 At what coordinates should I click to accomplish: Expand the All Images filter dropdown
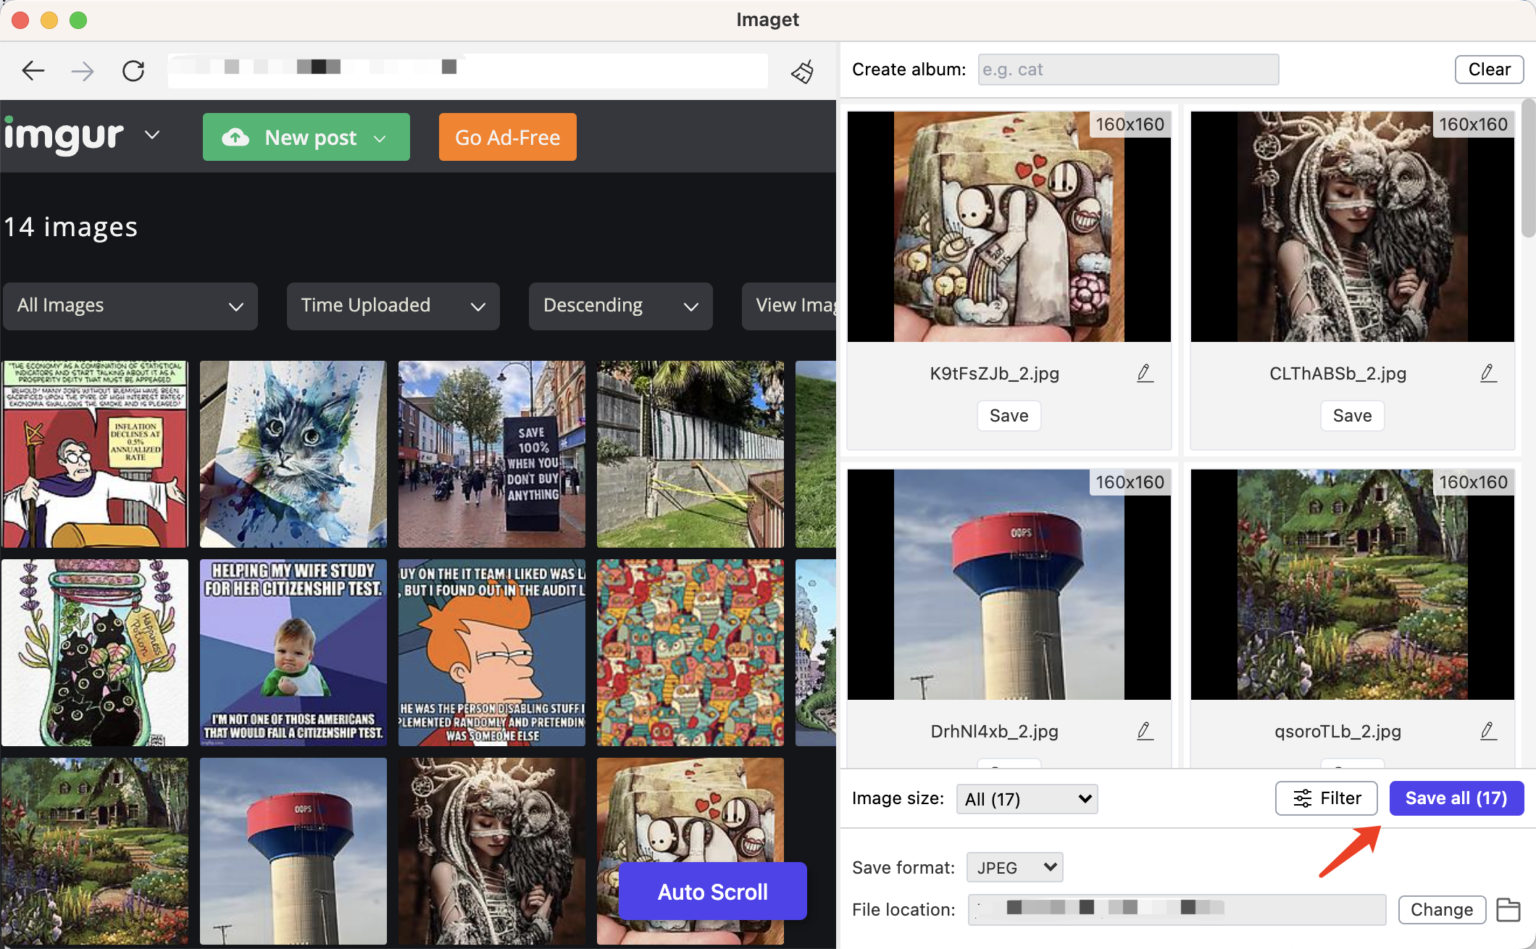[x=130, y=306]
